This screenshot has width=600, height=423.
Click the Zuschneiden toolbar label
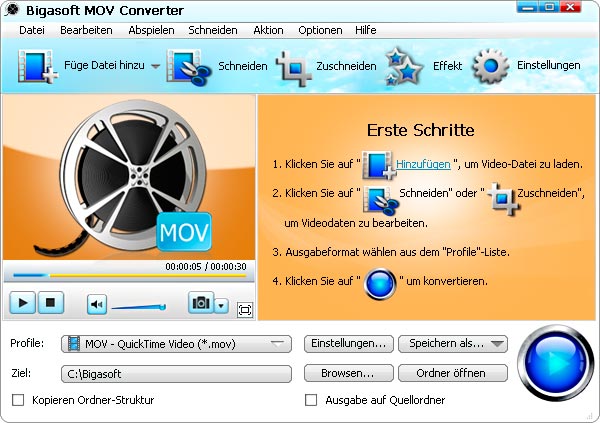(346, 66)
